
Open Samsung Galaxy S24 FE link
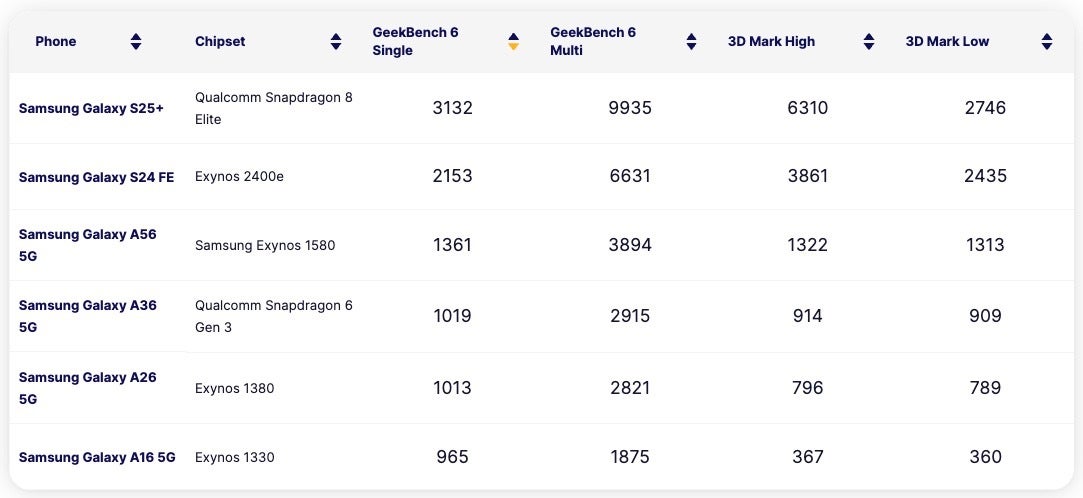[x=96, y=177]
